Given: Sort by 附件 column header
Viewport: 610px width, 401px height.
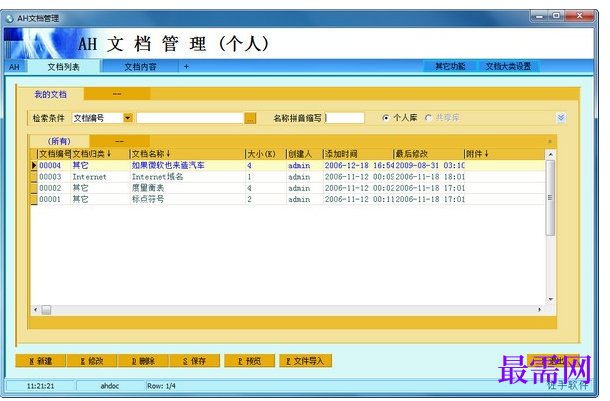Looking at the screenshot, I should tap(505, 154).
